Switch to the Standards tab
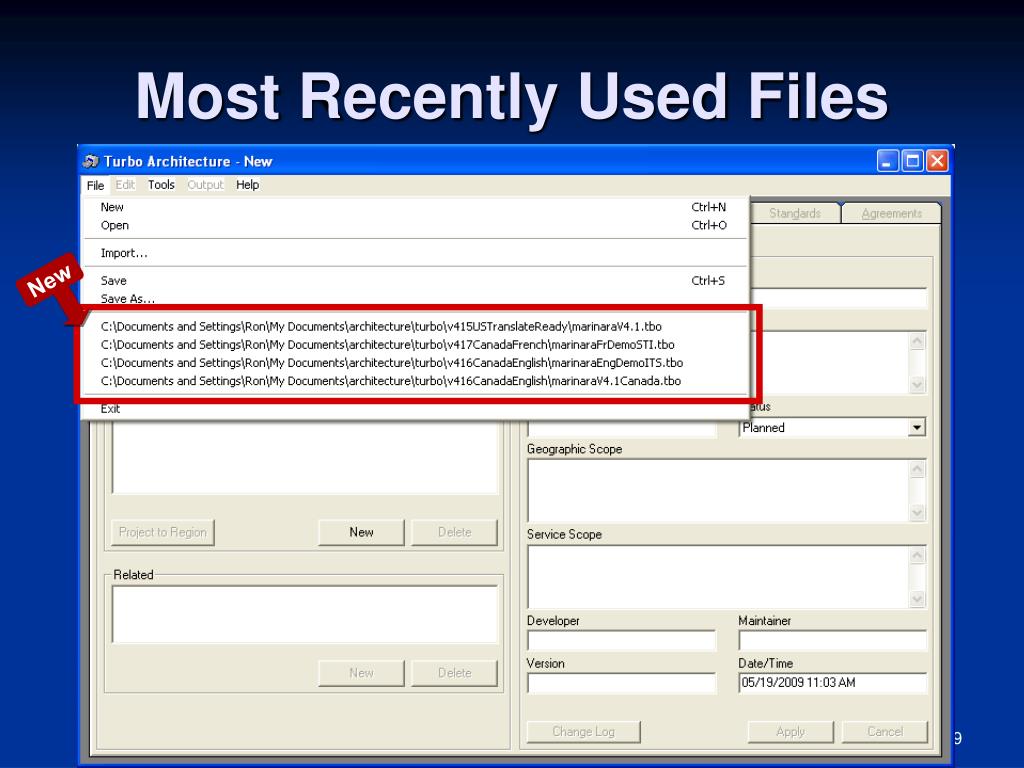1024x768 pixels. [795, 214]
